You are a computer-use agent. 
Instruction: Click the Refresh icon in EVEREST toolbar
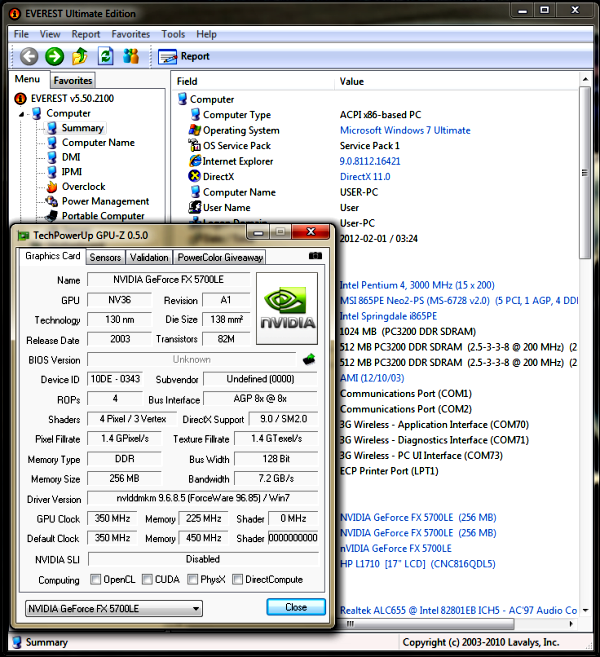point(105,56)
